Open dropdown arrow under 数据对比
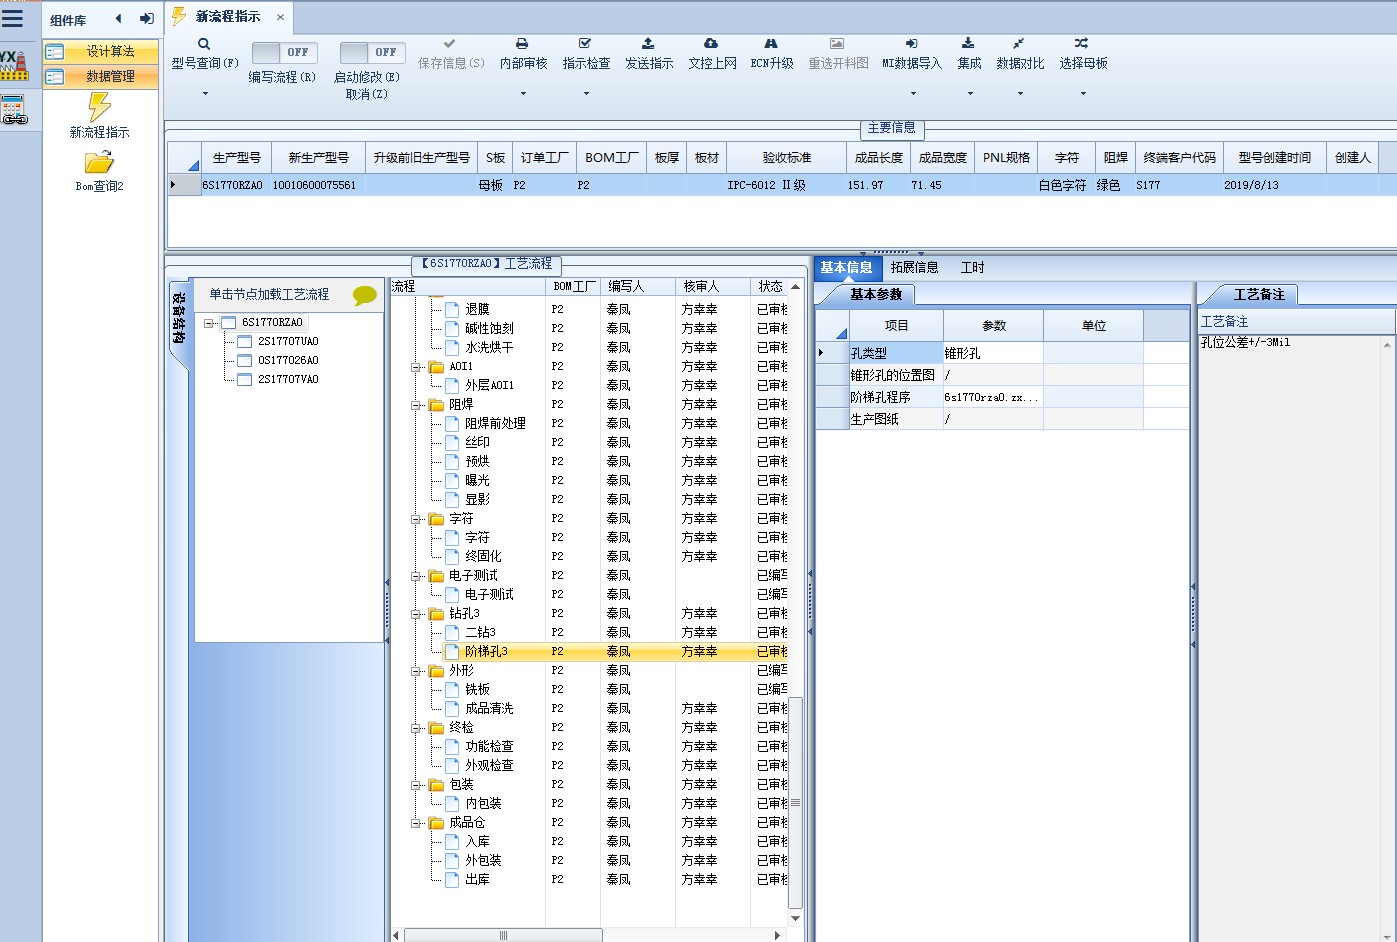Screen dimensions: 1397x942 point(1020,94)
